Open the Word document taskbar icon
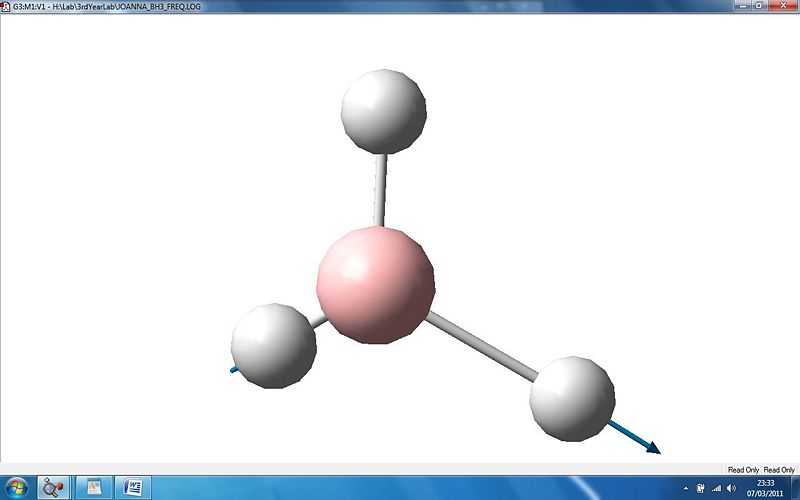The width and height of the screenshot is (800, 500). pyautogui.click(x=133, y=487)
